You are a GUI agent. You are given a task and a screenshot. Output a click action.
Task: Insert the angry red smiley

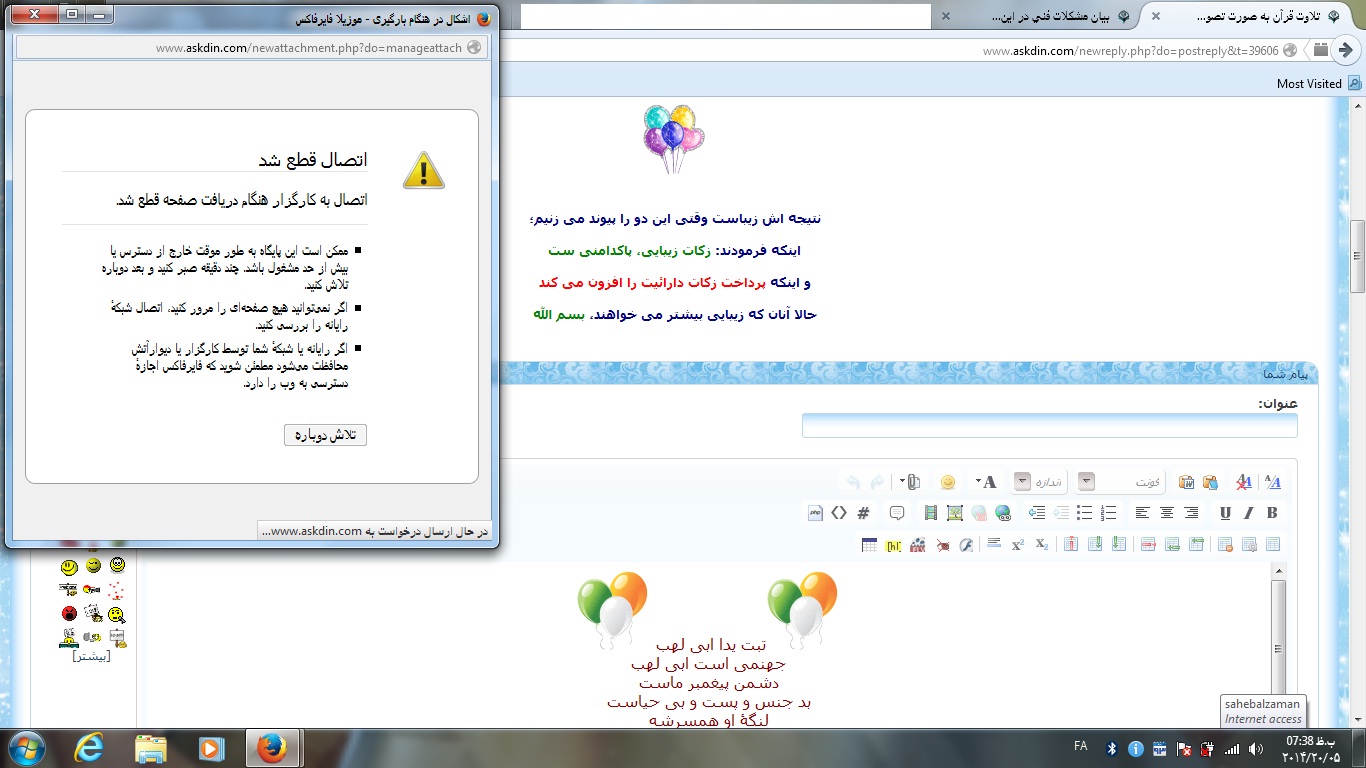[69, 613]
